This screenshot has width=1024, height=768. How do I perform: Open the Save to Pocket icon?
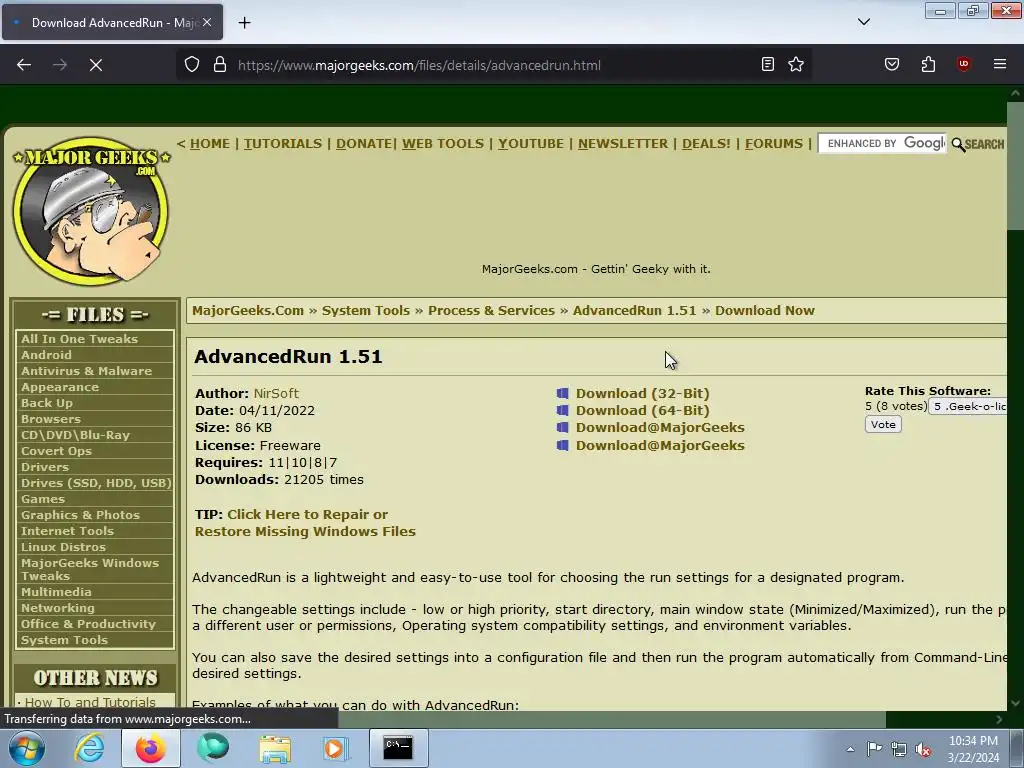pyautogui.click(x=891, y=64)
